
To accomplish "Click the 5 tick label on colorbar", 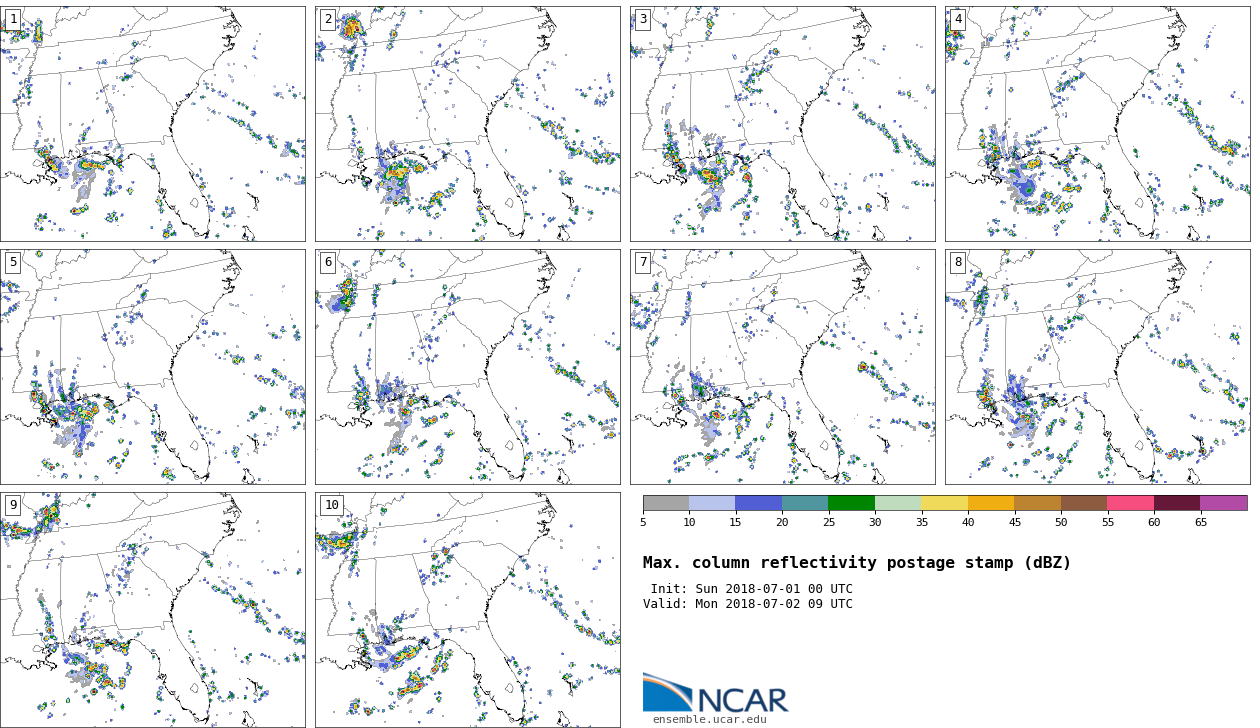I will (x=643, y=522).
